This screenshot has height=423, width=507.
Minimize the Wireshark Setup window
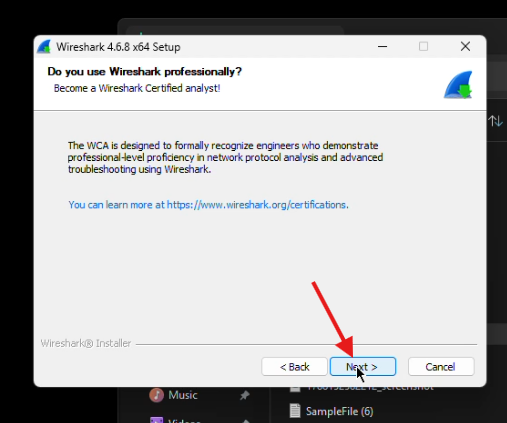click(x=382, y=46)
